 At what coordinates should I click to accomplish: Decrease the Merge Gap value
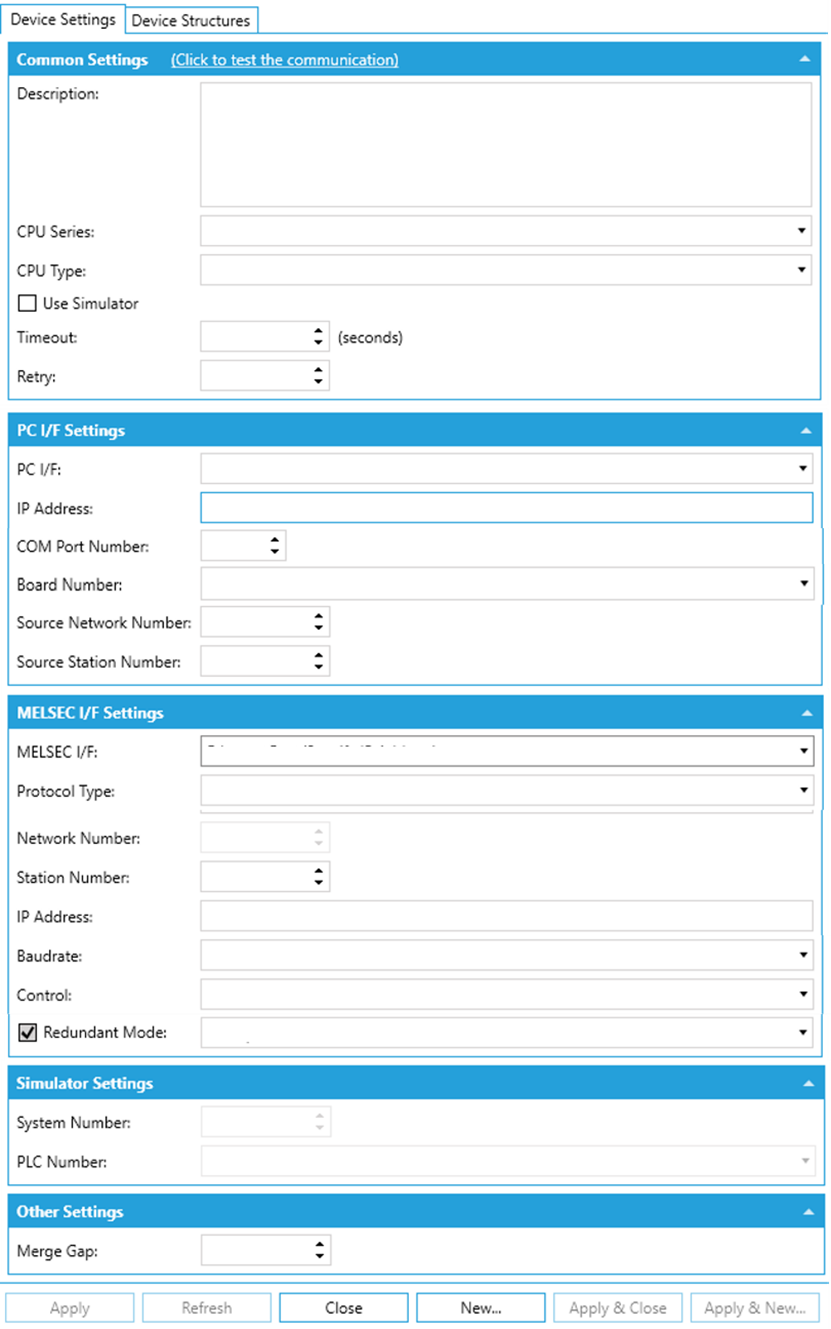click(x=319, y=1255)
